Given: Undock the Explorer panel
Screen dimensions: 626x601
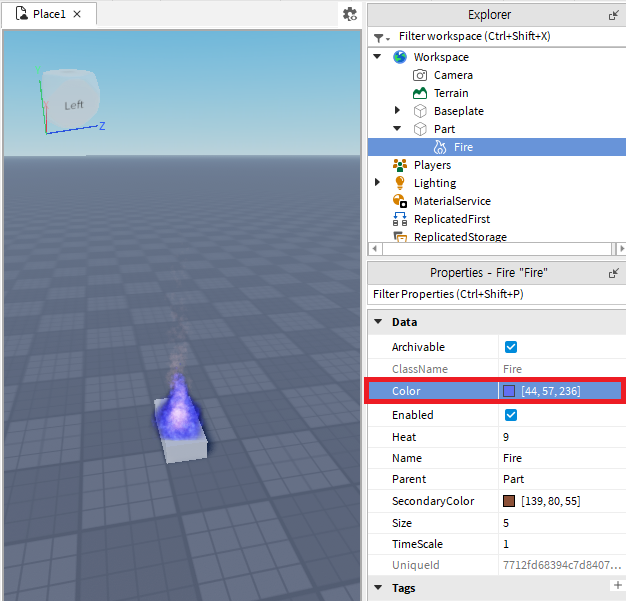Looking at the screenshot, I should coord(614,15).
